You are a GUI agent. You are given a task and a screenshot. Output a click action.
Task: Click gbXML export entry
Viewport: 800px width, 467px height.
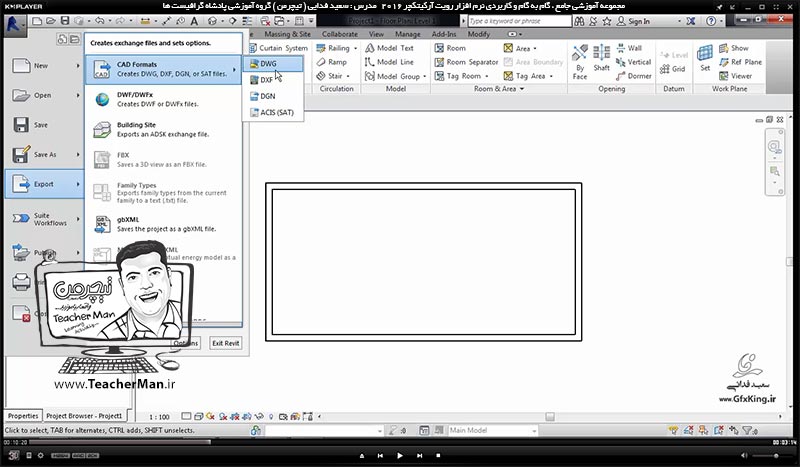[x=163, y=224]
